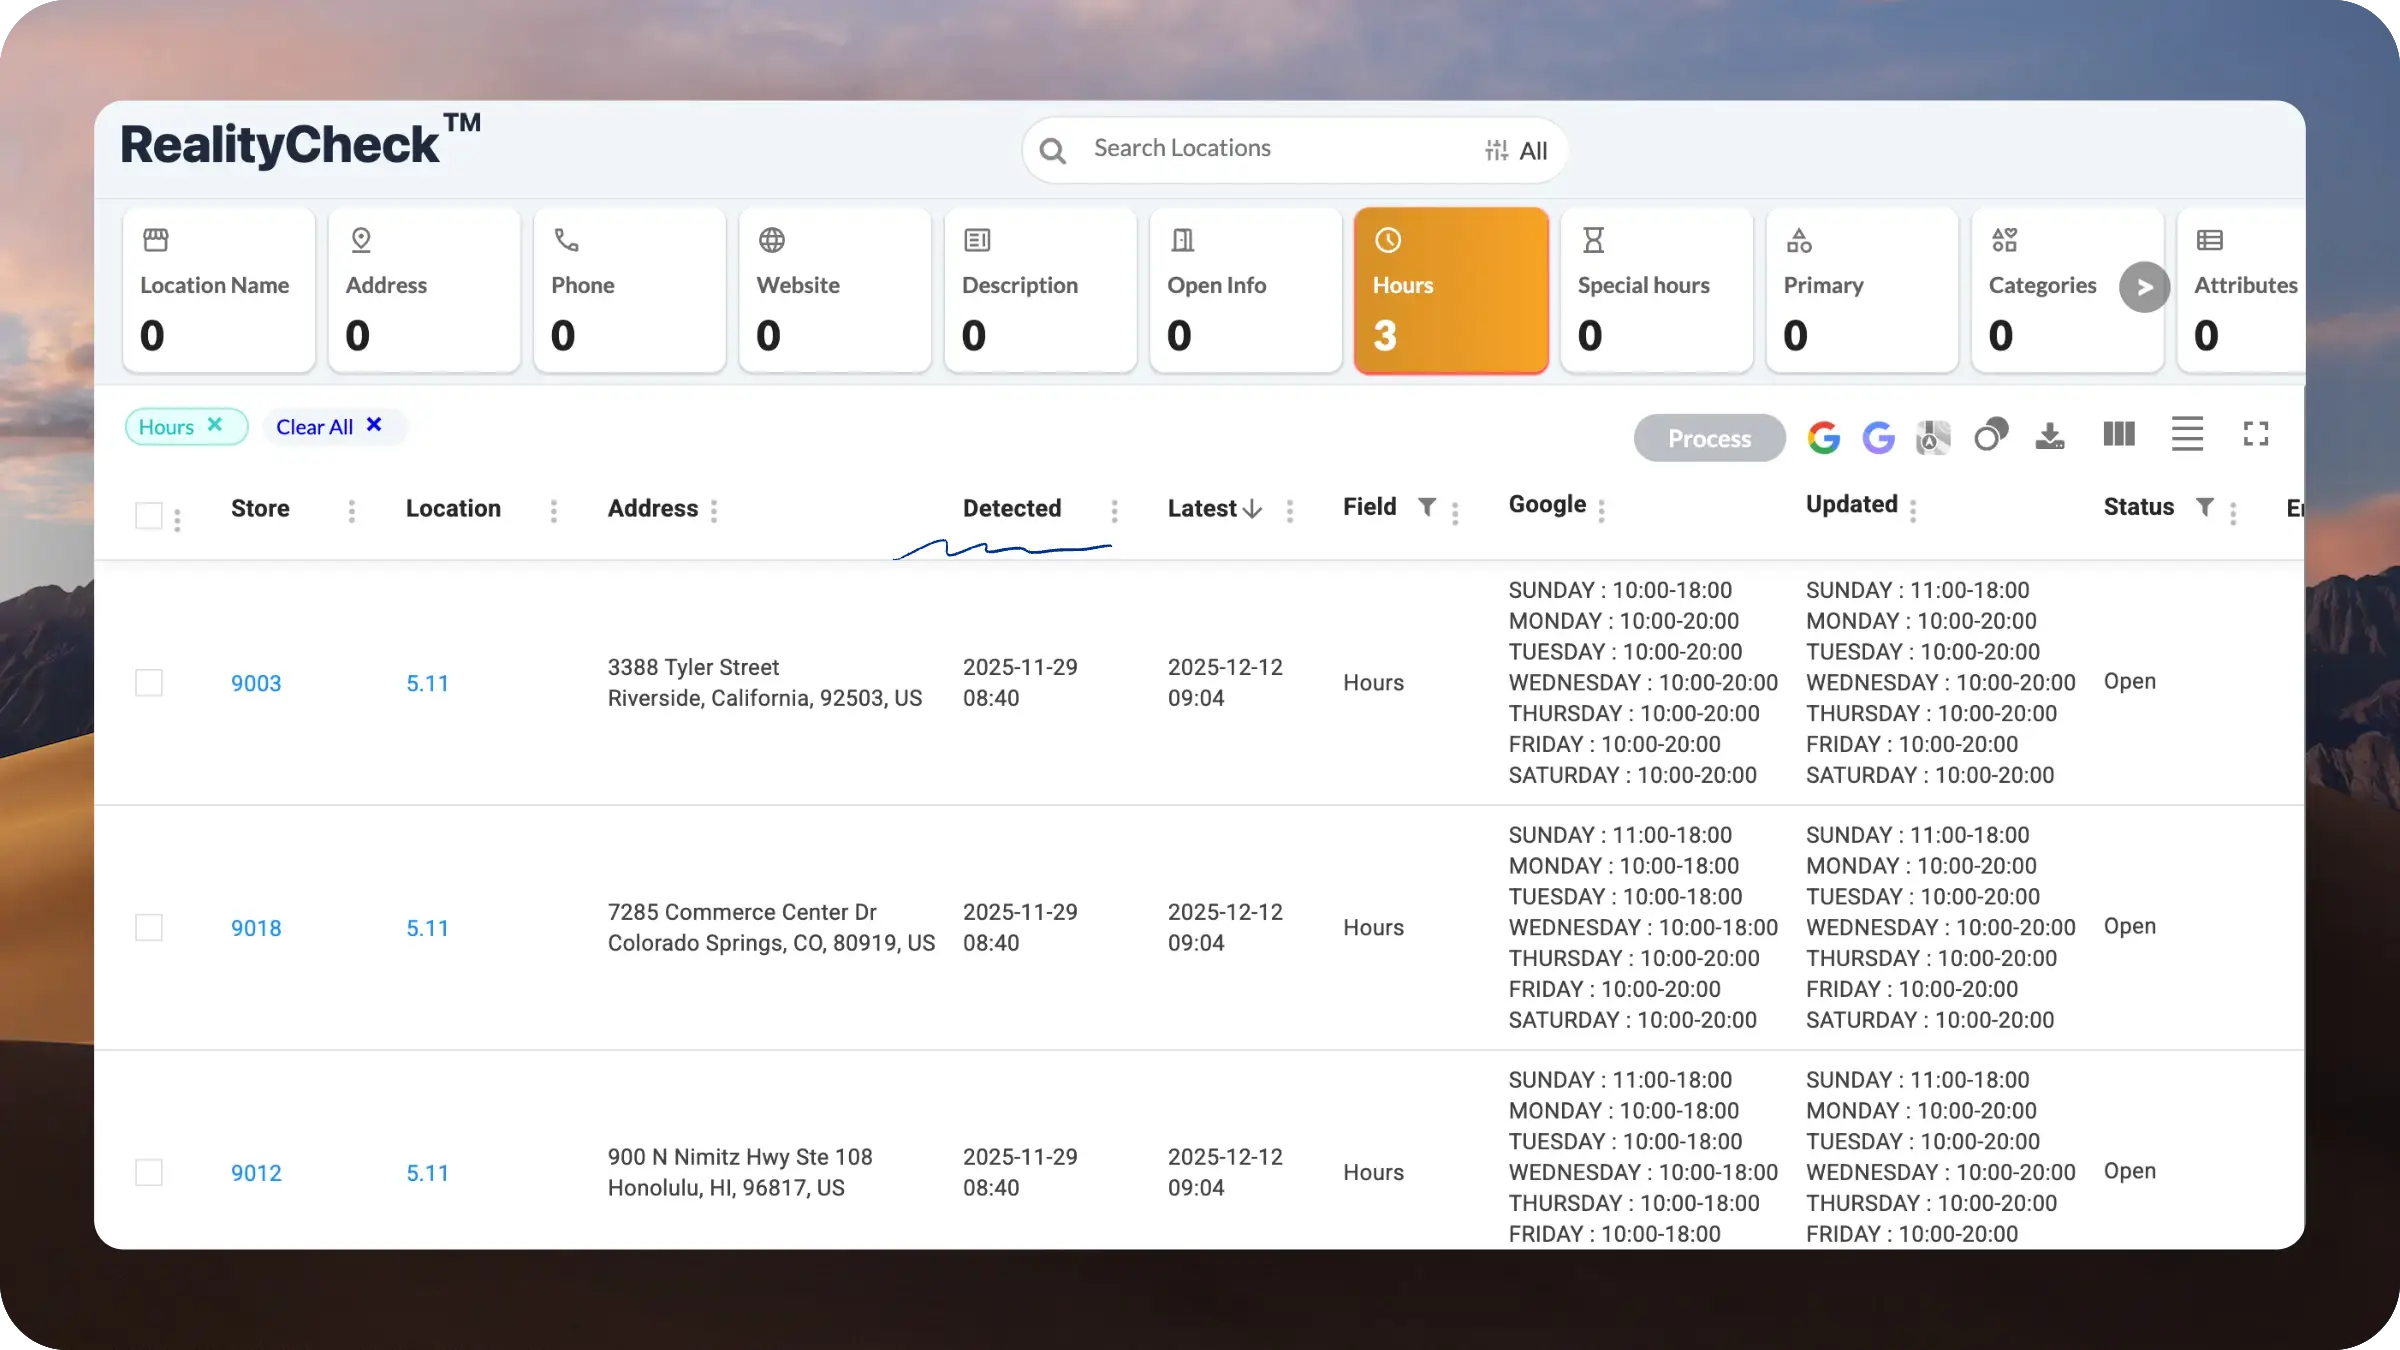
Task: Open store 9012 link
Action: point(256,1173)
